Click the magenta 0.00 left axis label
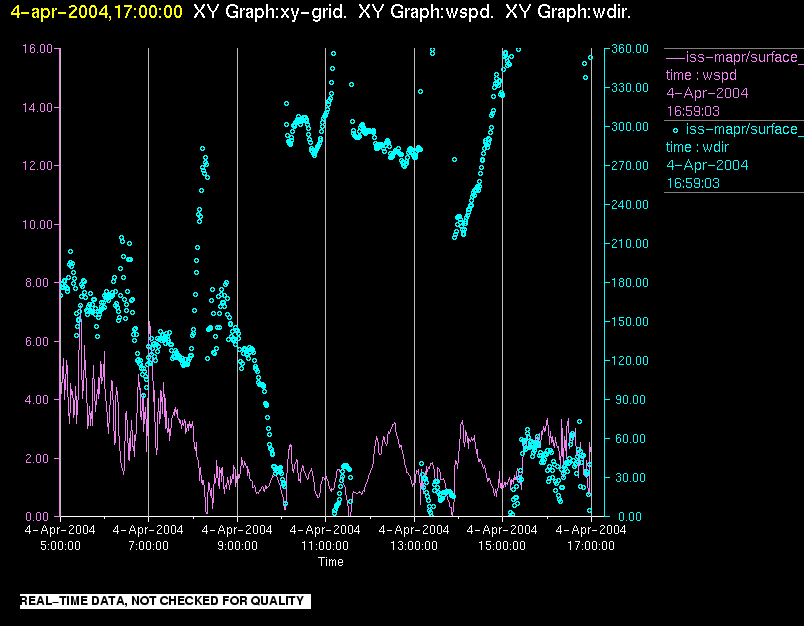The image size is (804, 626). click(x=39, y=517)
